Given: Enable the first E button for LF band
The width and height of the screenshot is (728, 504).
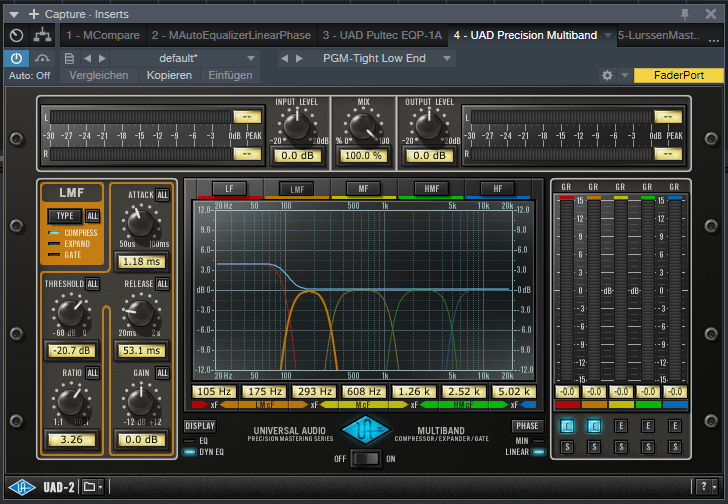Looking at the screenshot, I should 566,426.
